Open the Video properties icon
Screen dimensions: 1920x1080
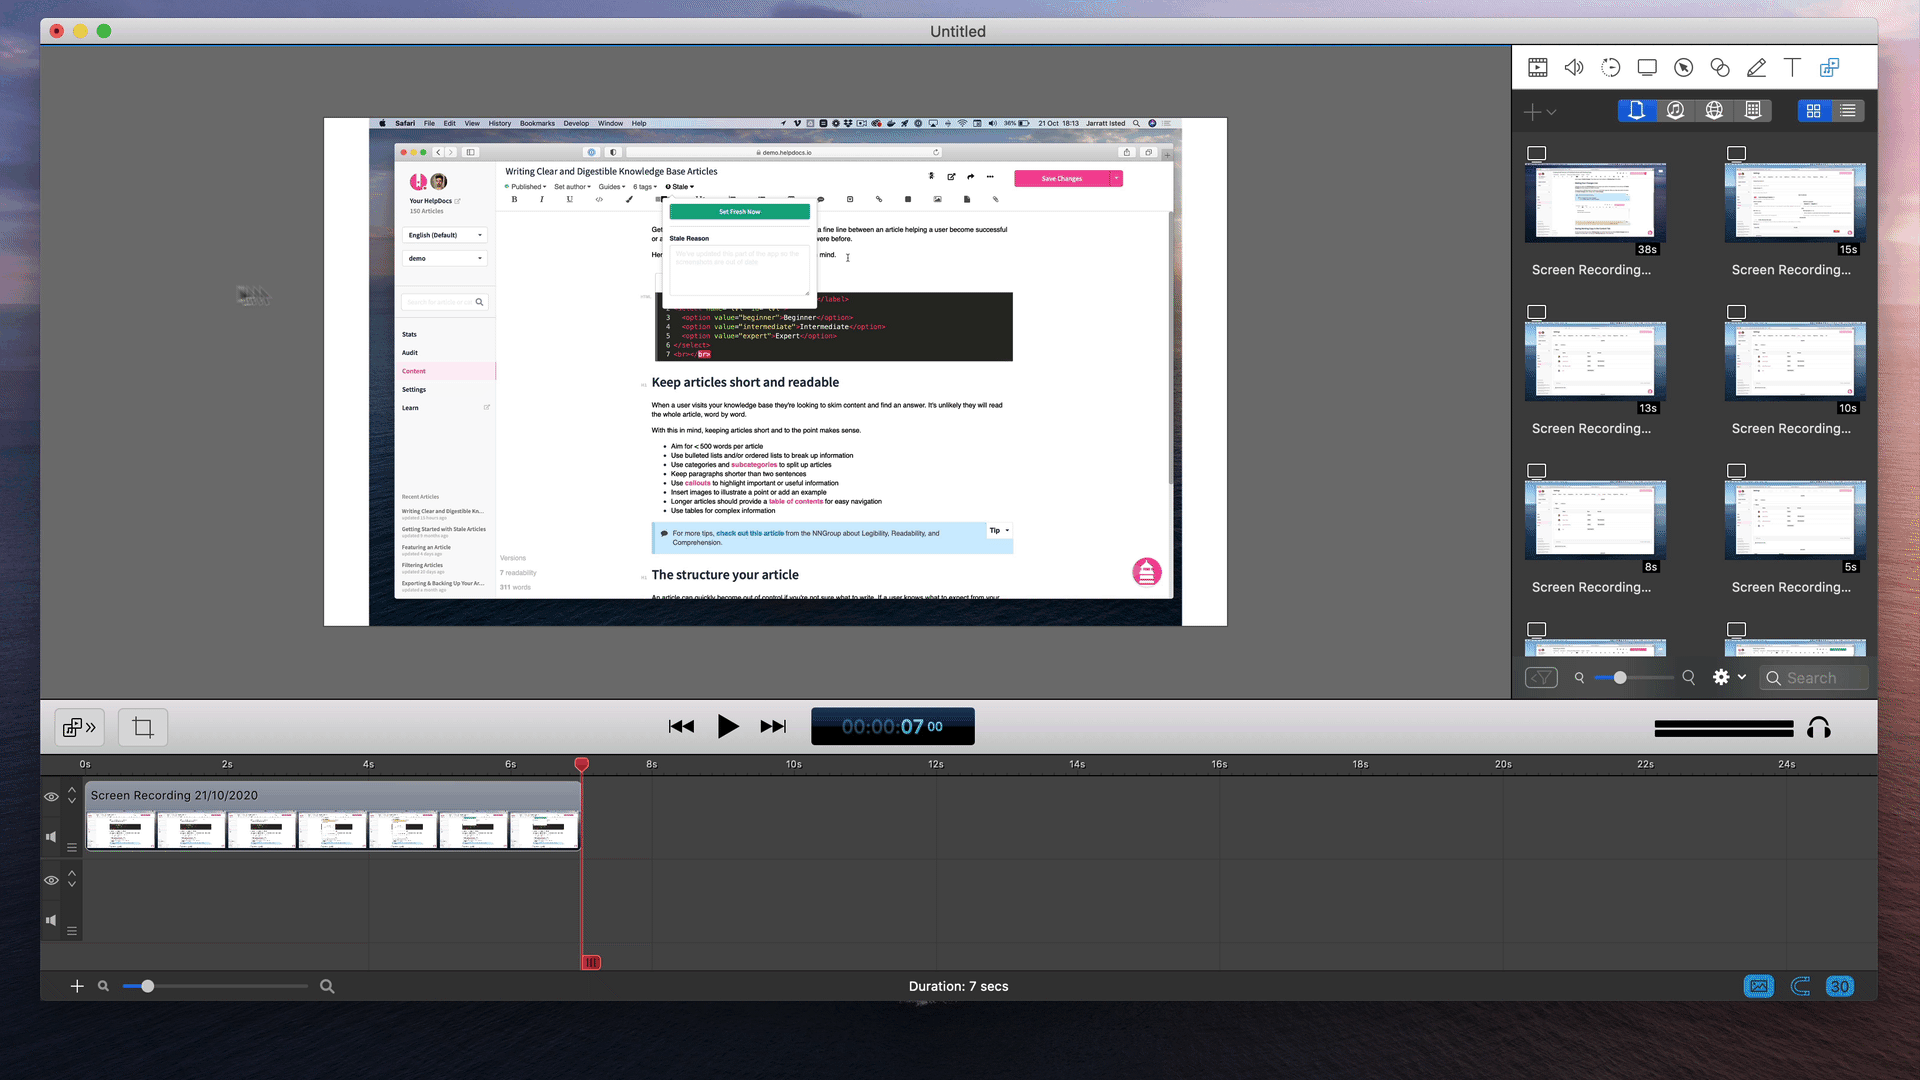[1537, 68]
